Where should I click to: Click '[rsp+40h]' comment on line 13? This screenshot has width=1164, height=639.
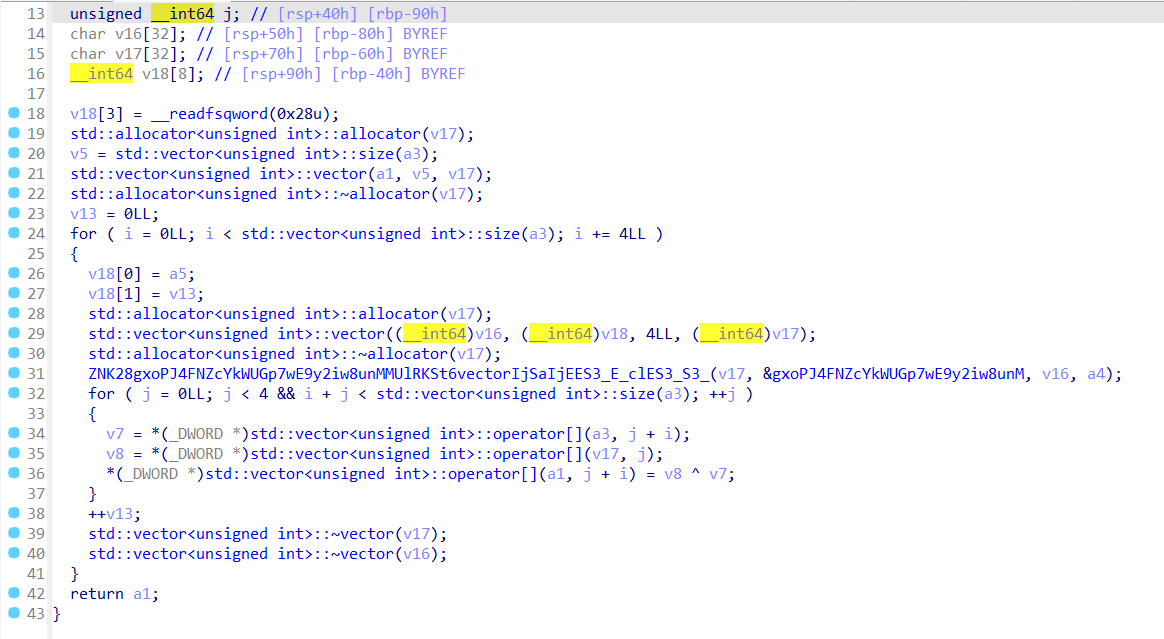318,13
